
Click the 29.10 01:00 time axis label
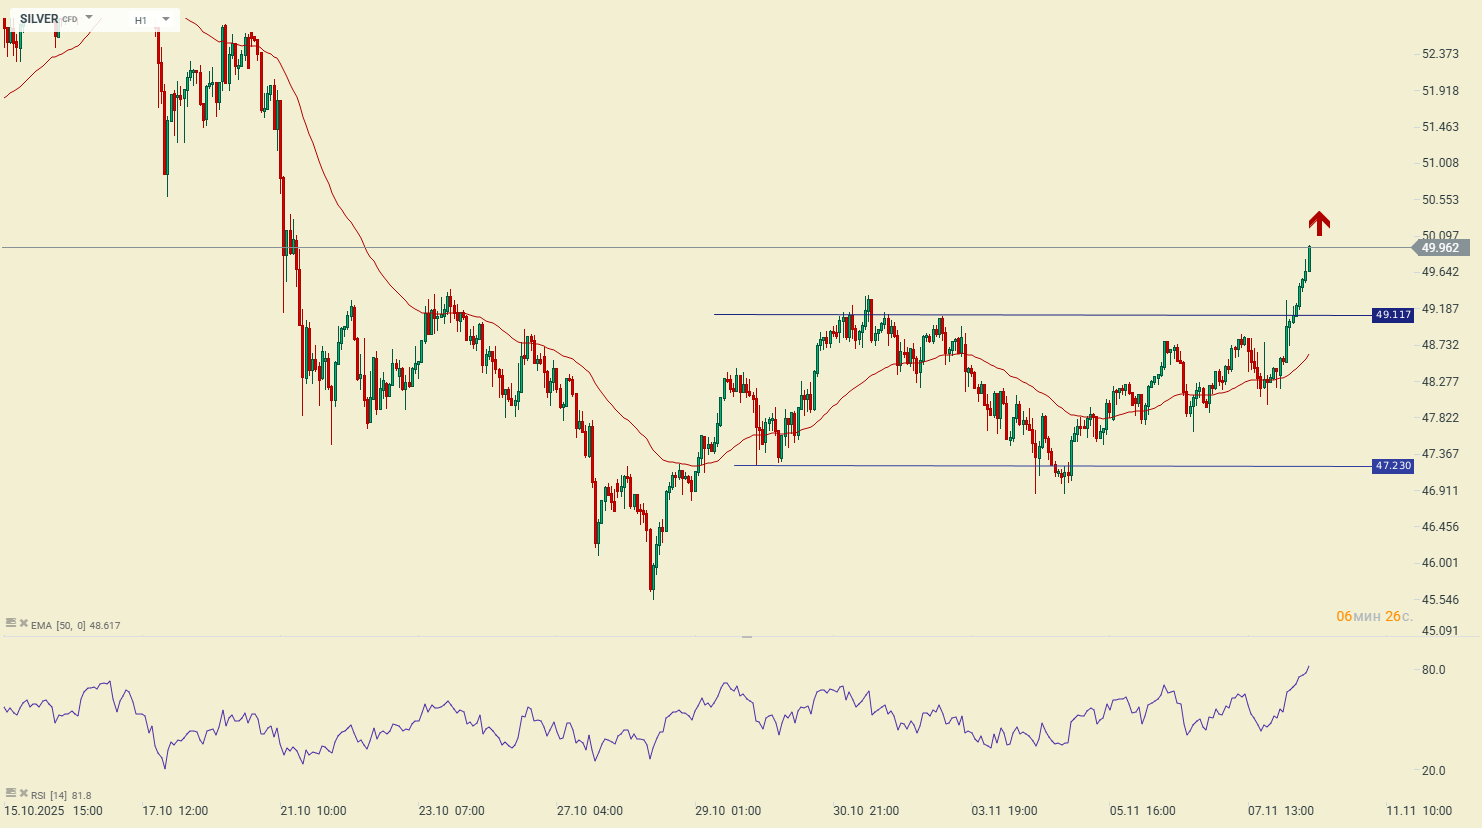coord(728,811)
